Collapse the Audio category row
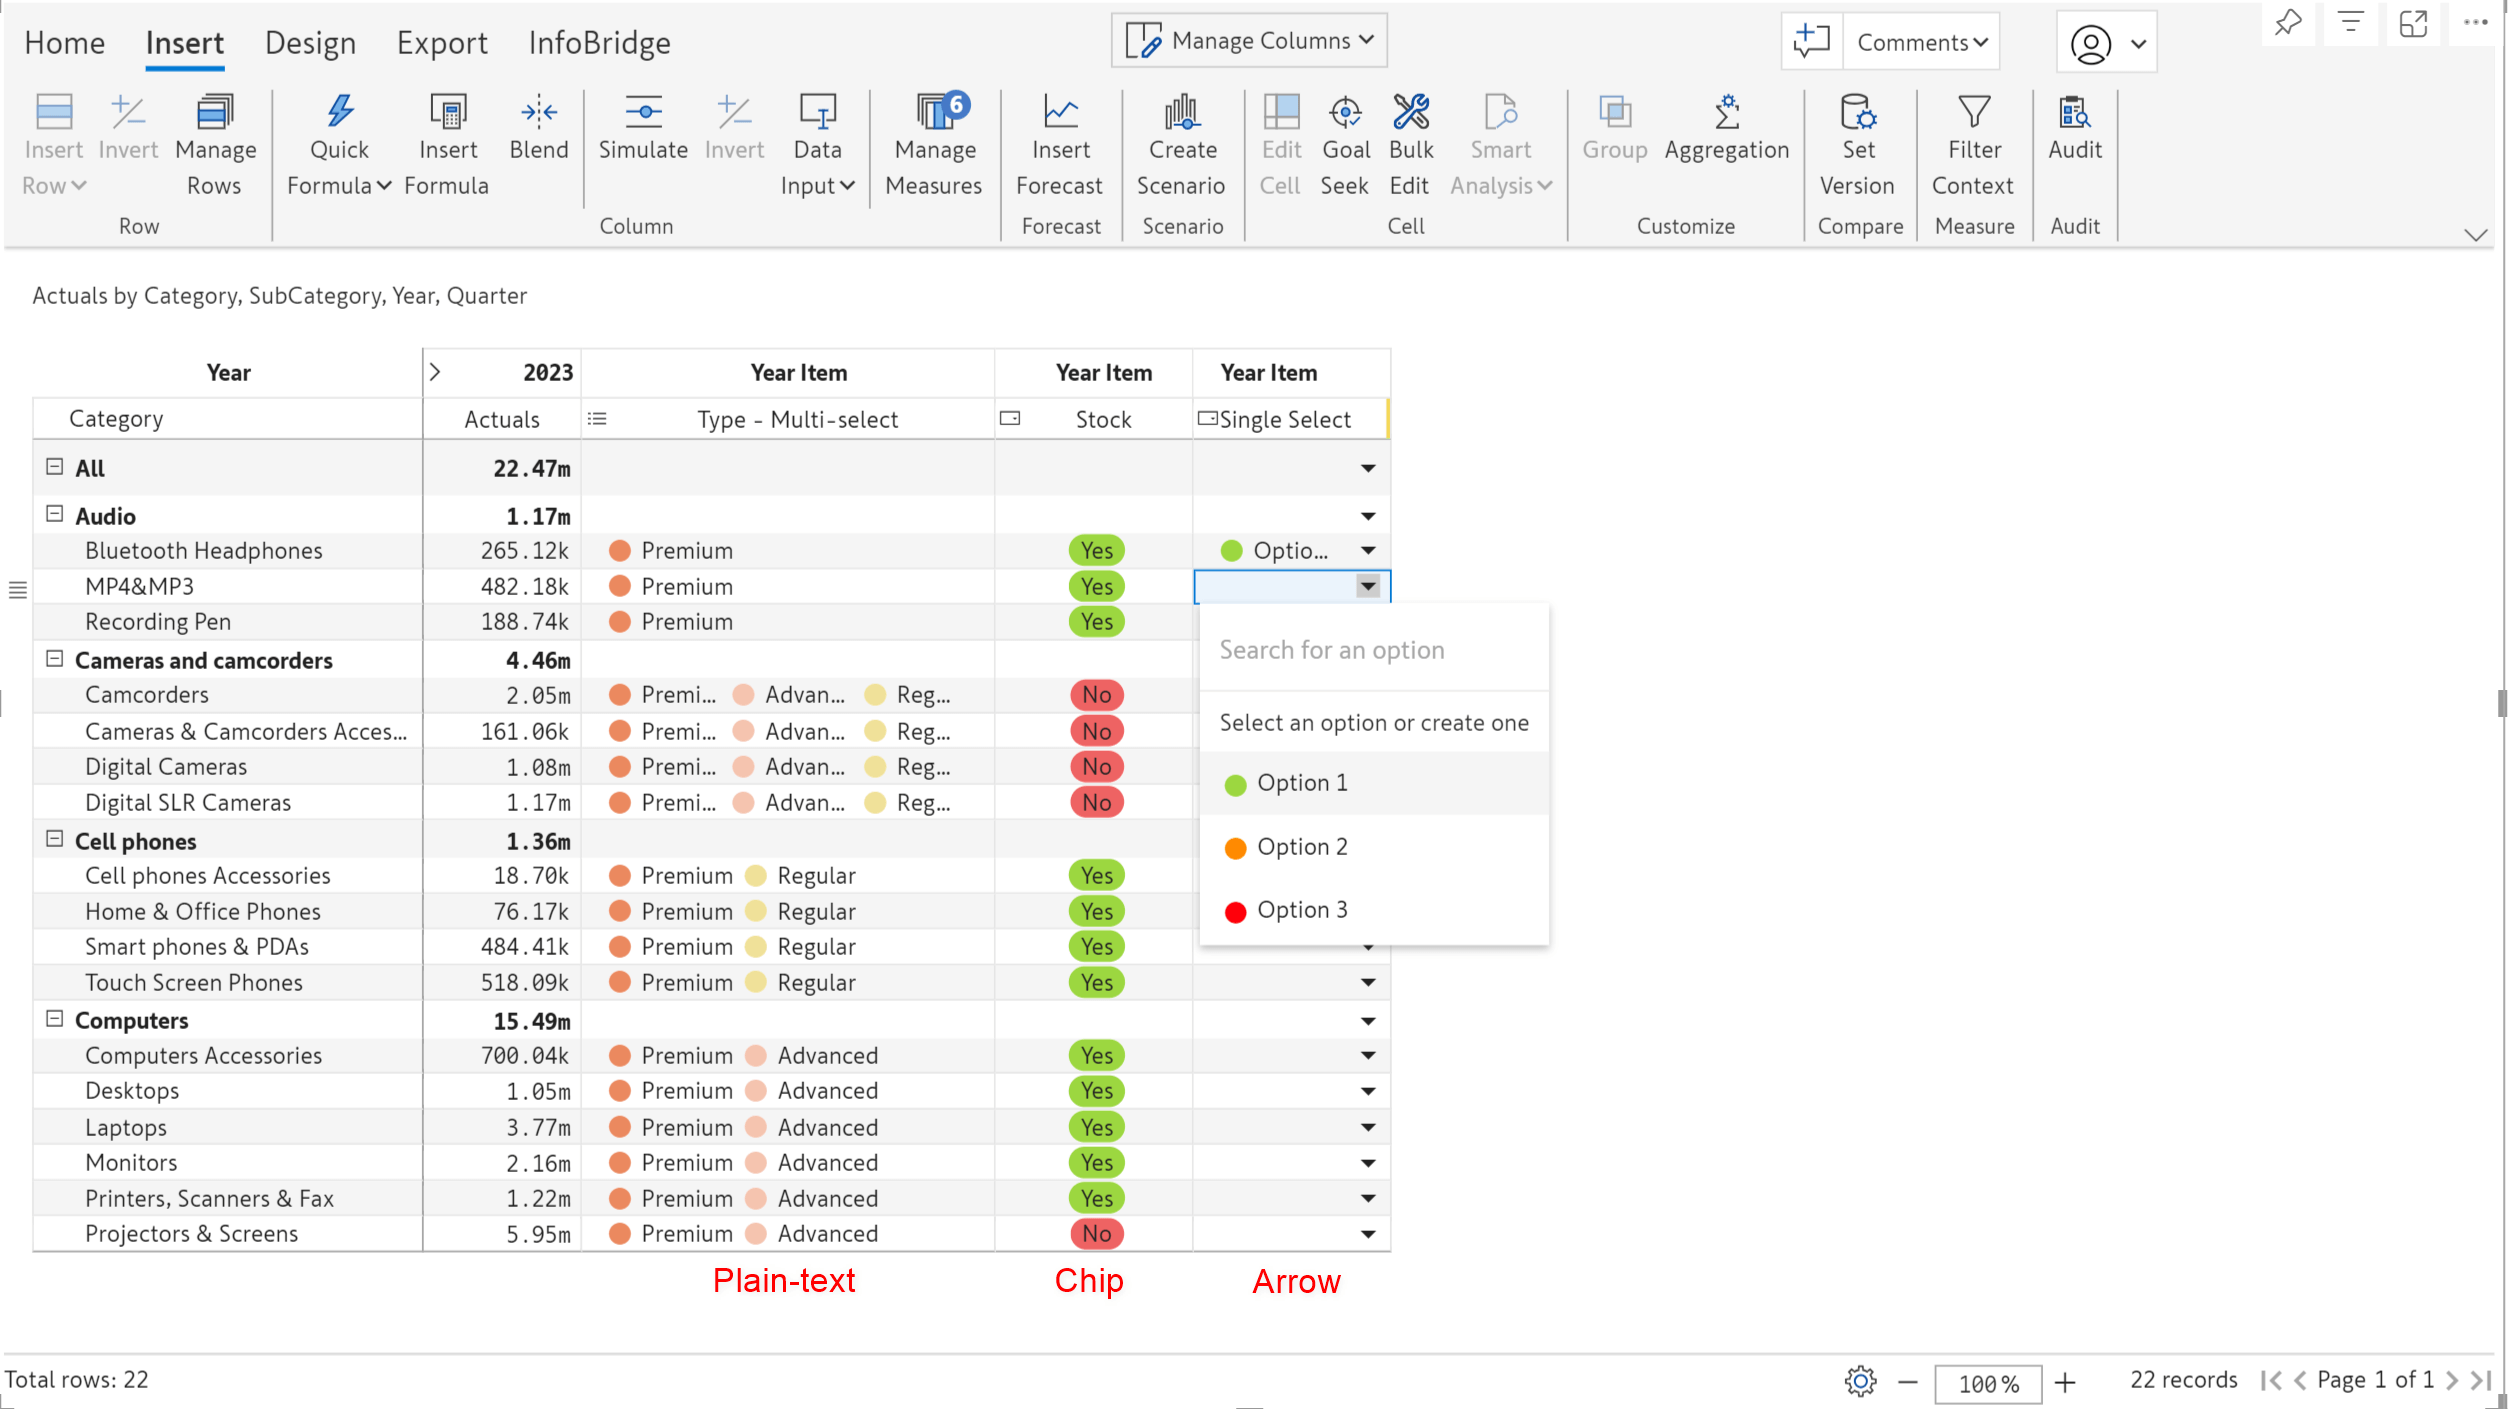Viewport: 2508px width, 1409px height. click(55, 515)
